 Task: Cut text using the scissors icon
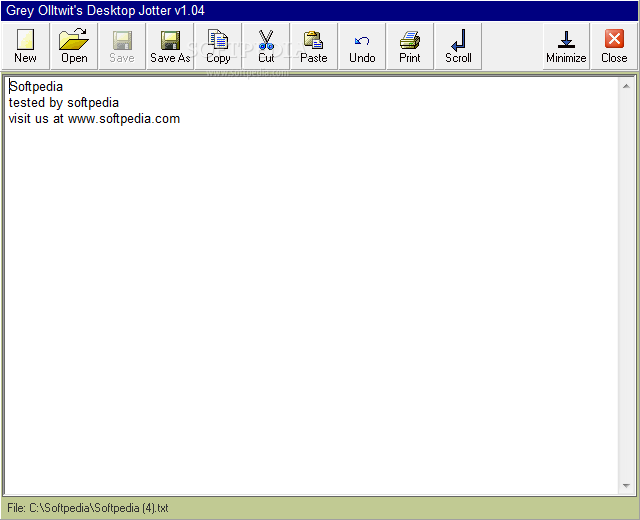click(x=266, y=46)
